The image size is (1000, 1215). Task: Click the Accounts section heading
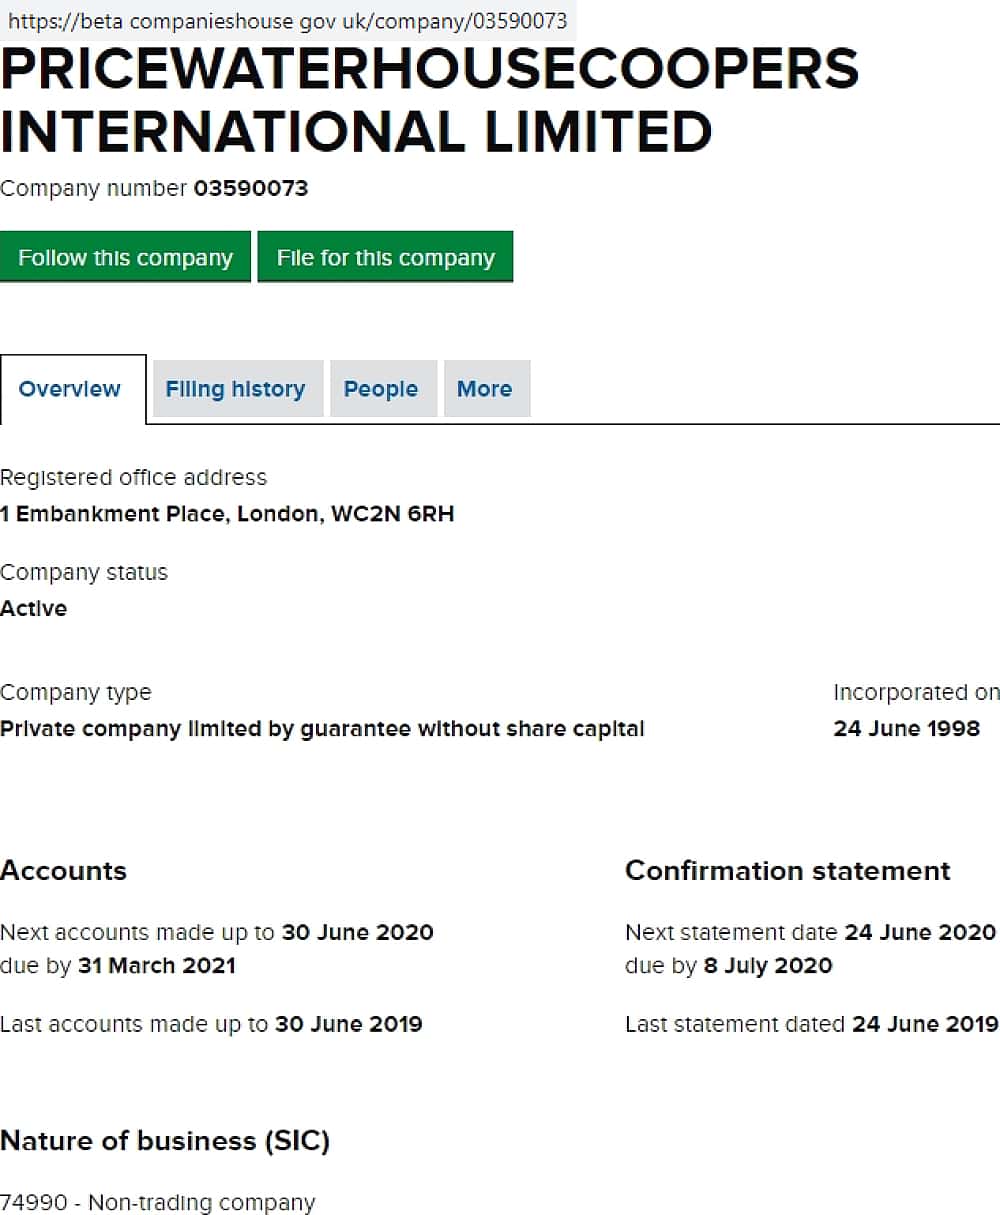(64, 870)
